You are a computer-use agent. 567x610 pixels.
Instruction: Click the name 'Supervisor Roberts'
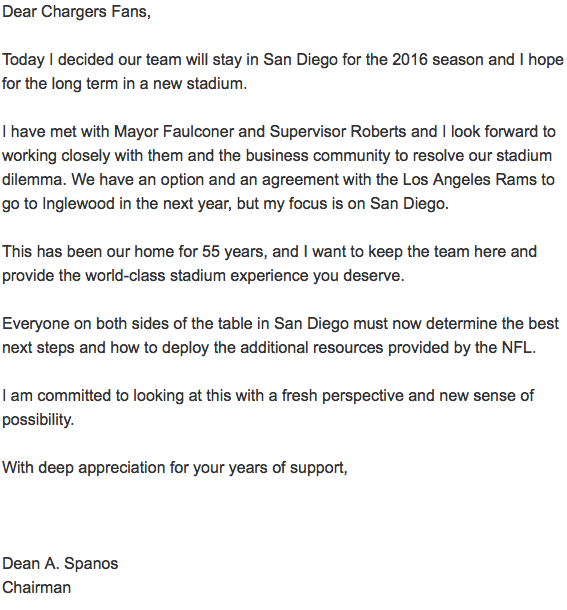pyautogui.click(x=338, y=132)
